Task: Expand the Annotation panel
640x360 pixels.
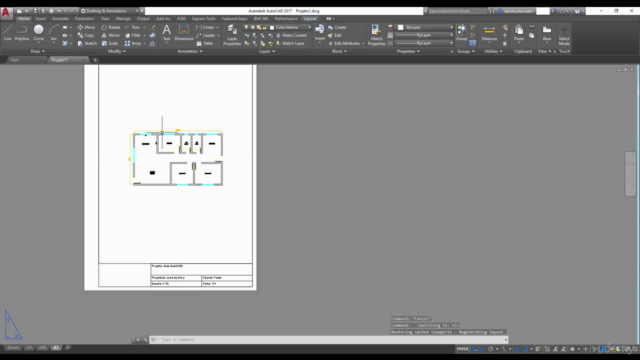Action: [190, 51]
